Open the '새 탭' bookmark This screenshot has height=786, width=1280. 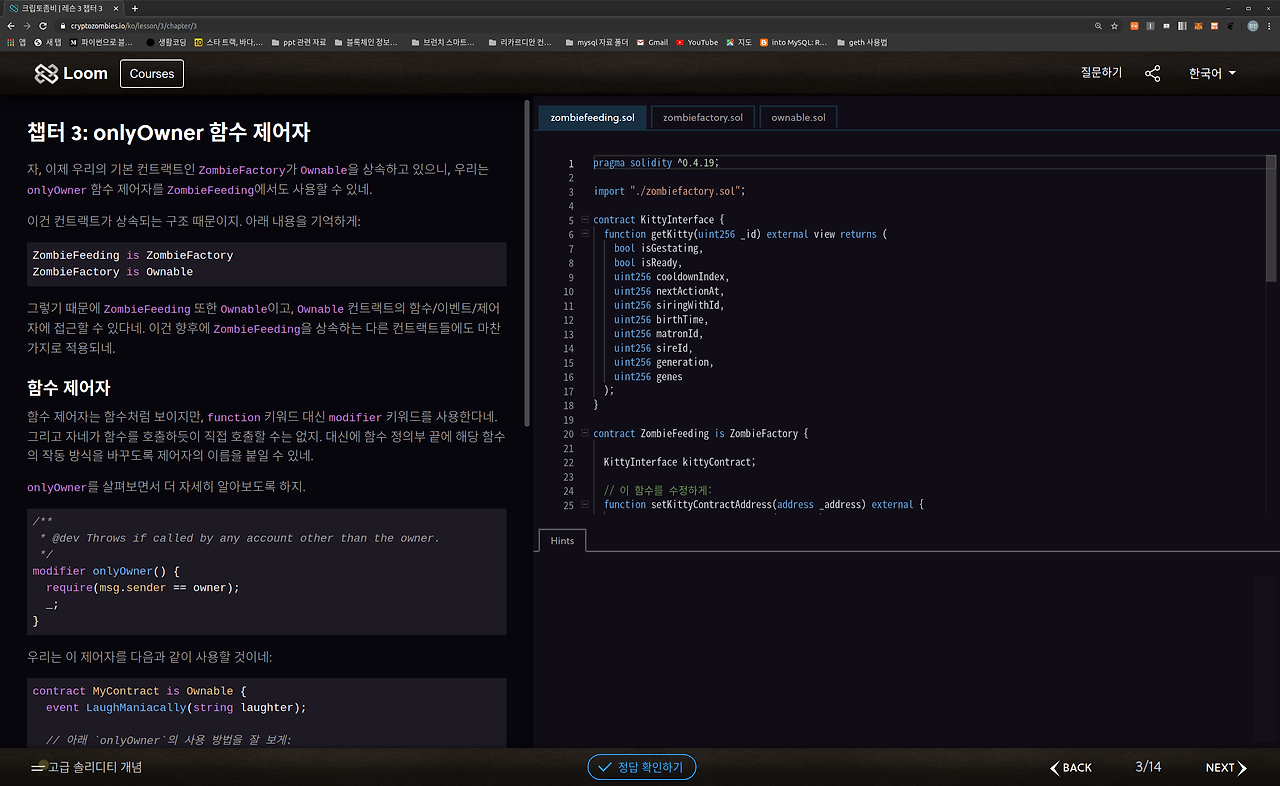coord(47,42)
